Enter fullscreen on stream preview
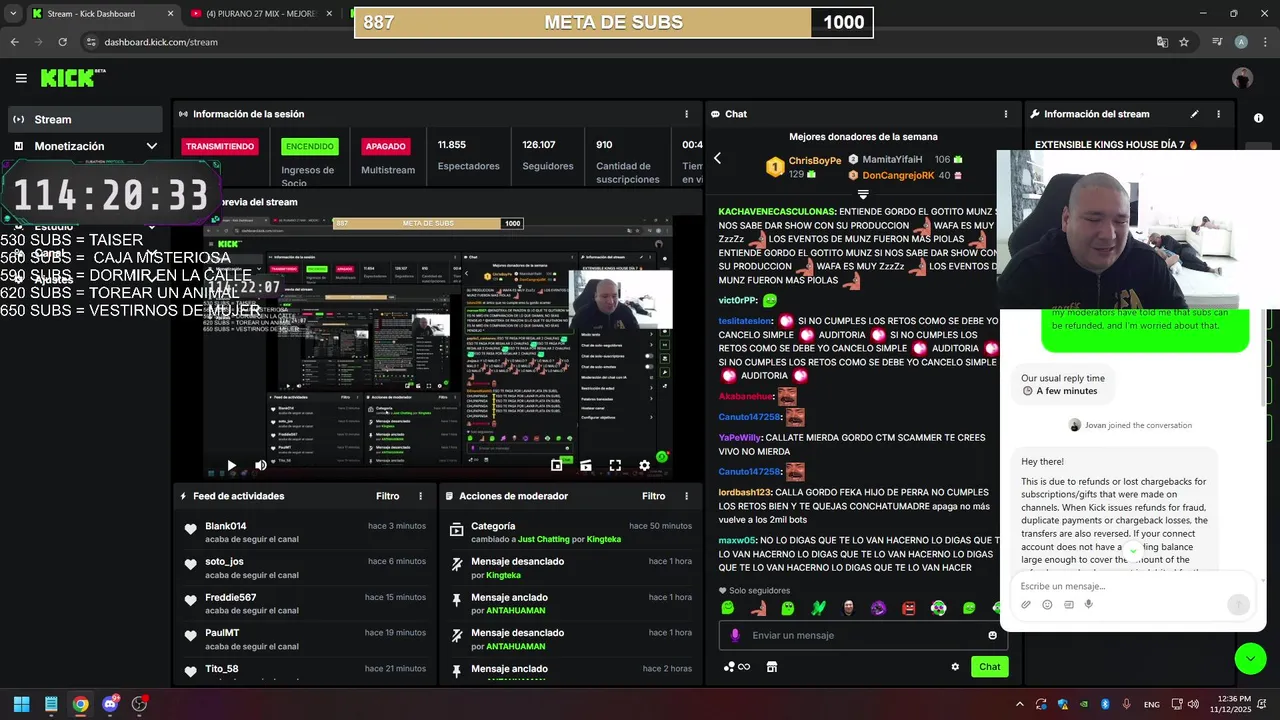The width and height of the screenshot is (1280, 720). coord(615,465)
